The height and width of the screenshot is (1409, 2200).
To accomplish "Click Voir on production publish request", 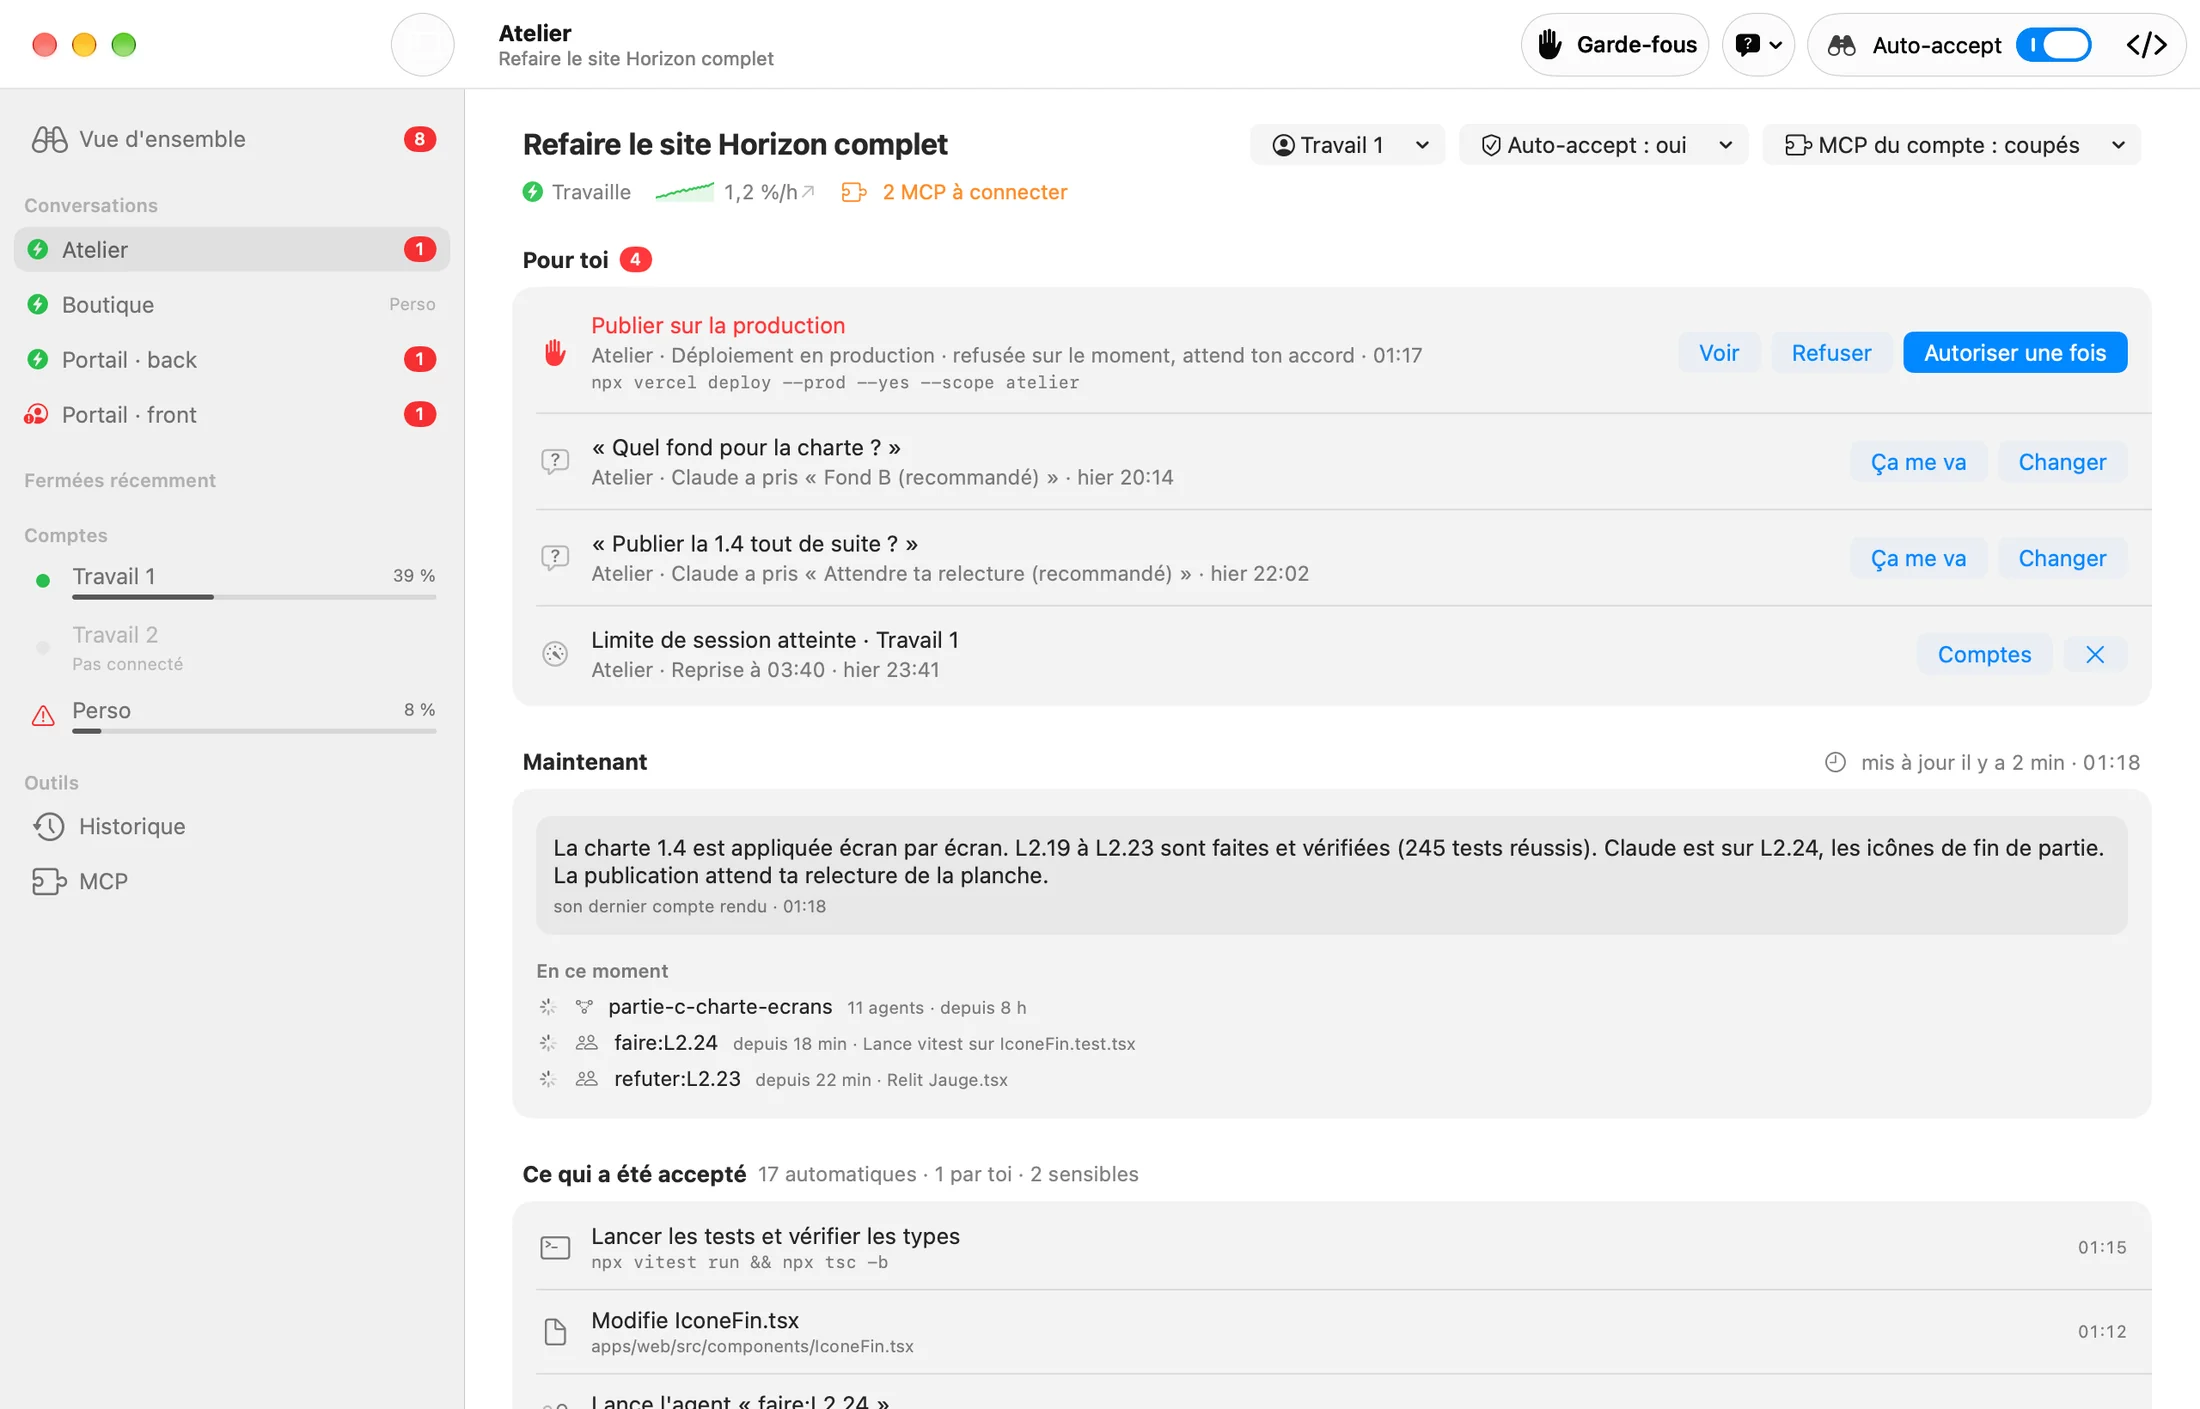I will (1718, 352).
